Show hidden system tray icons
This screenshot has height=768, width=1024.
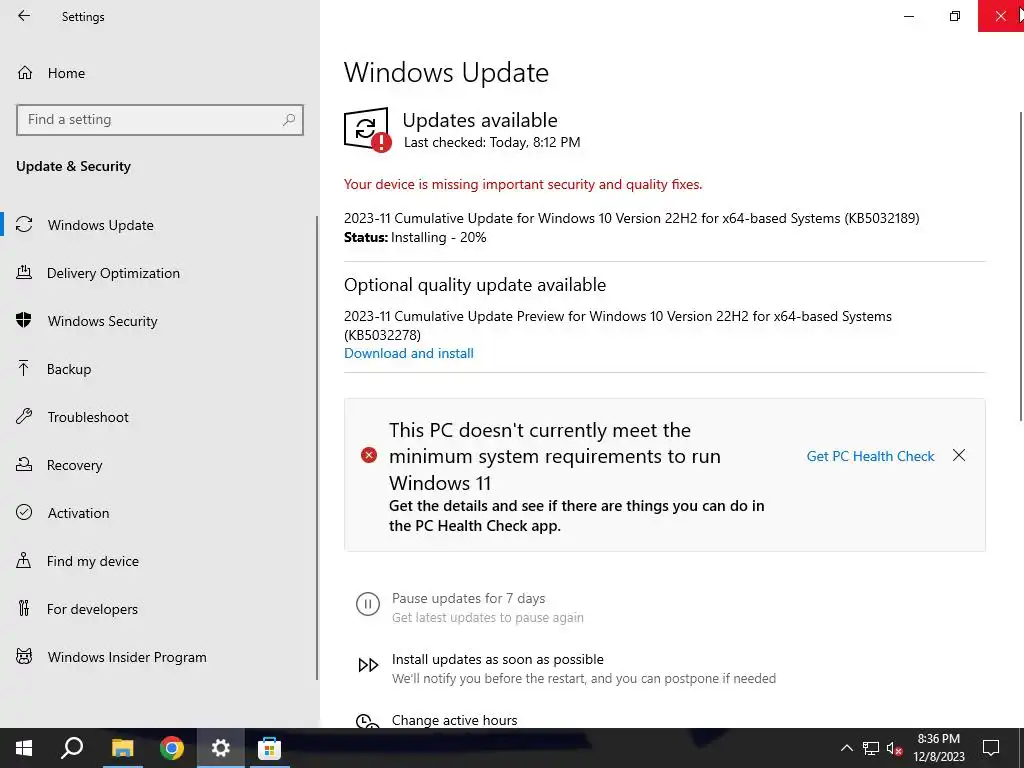pos(846,748)
